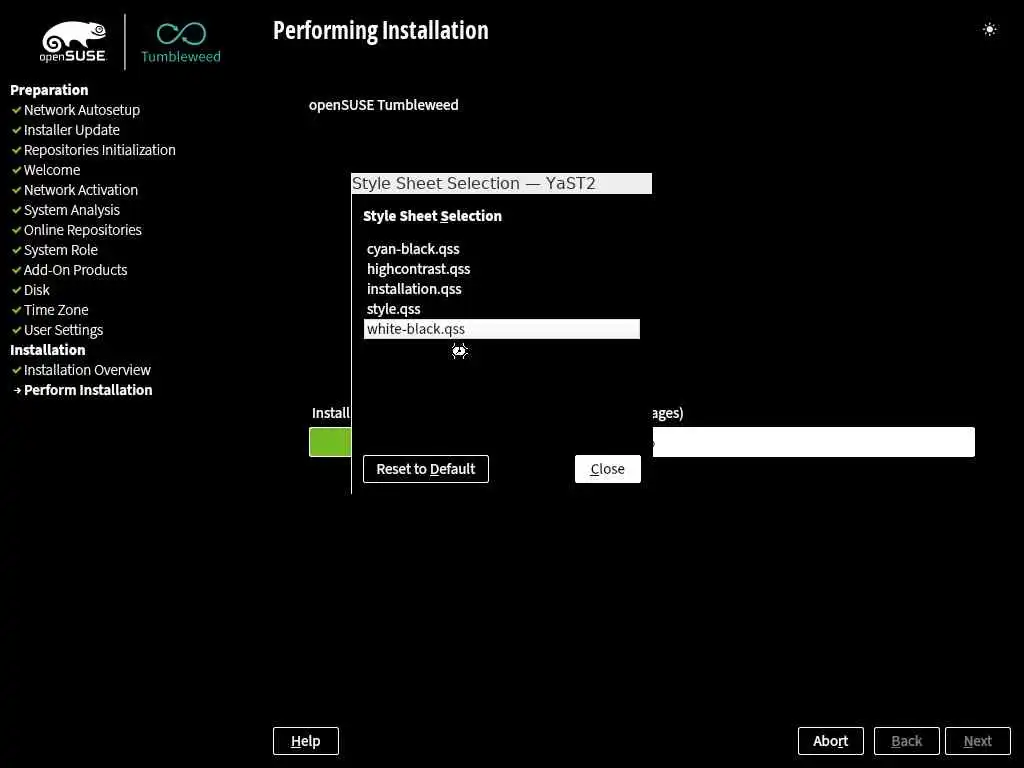The image size is (1024, 768).
Task: Toggle the theme via the sun icon
Action: [989, 29]
